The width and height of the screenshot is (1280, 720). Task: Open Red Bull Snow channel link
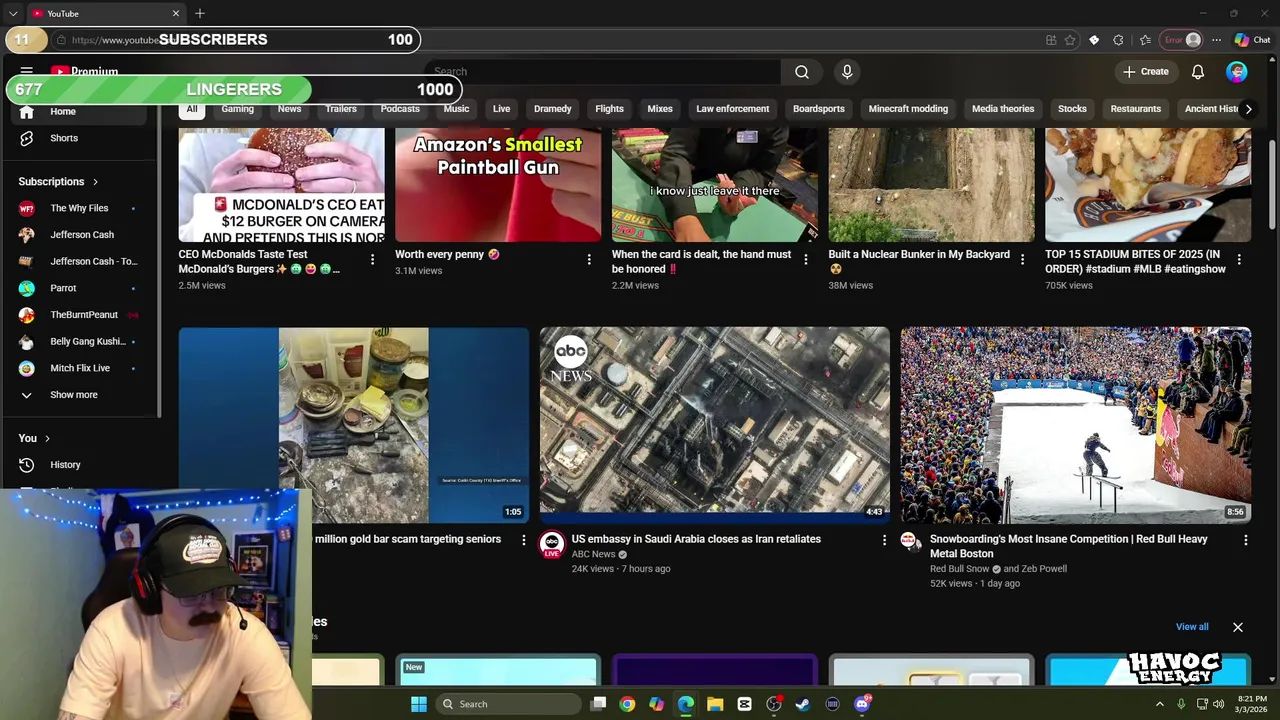point(959,569)
